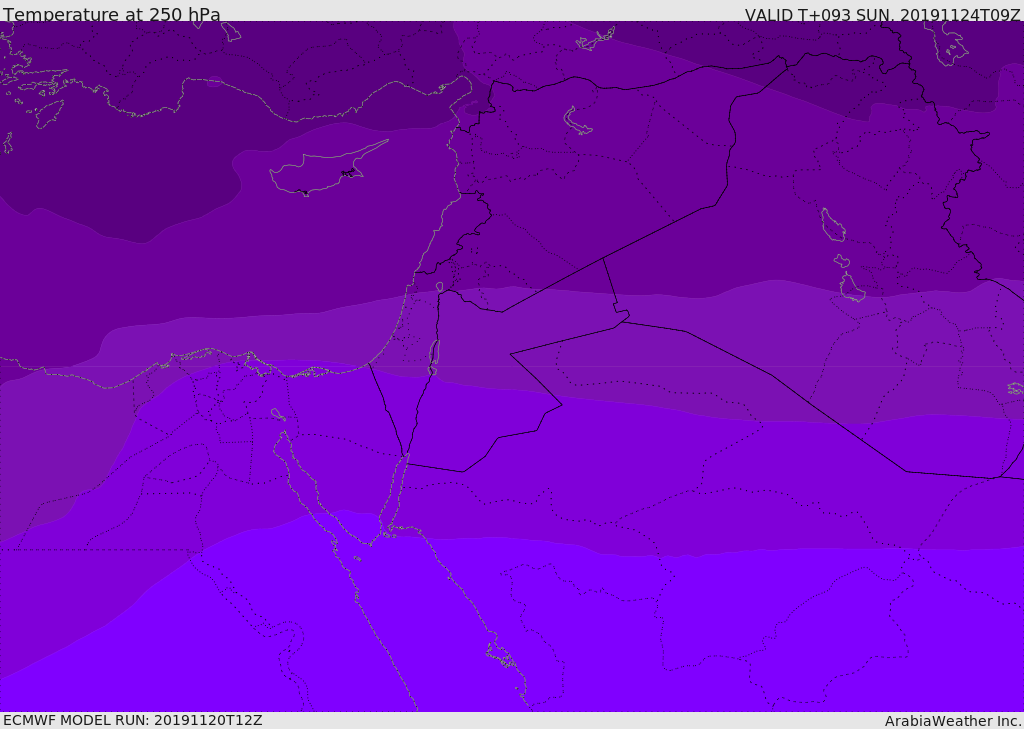Click the 'ArabiaWeather Inc' credit text

953,721
